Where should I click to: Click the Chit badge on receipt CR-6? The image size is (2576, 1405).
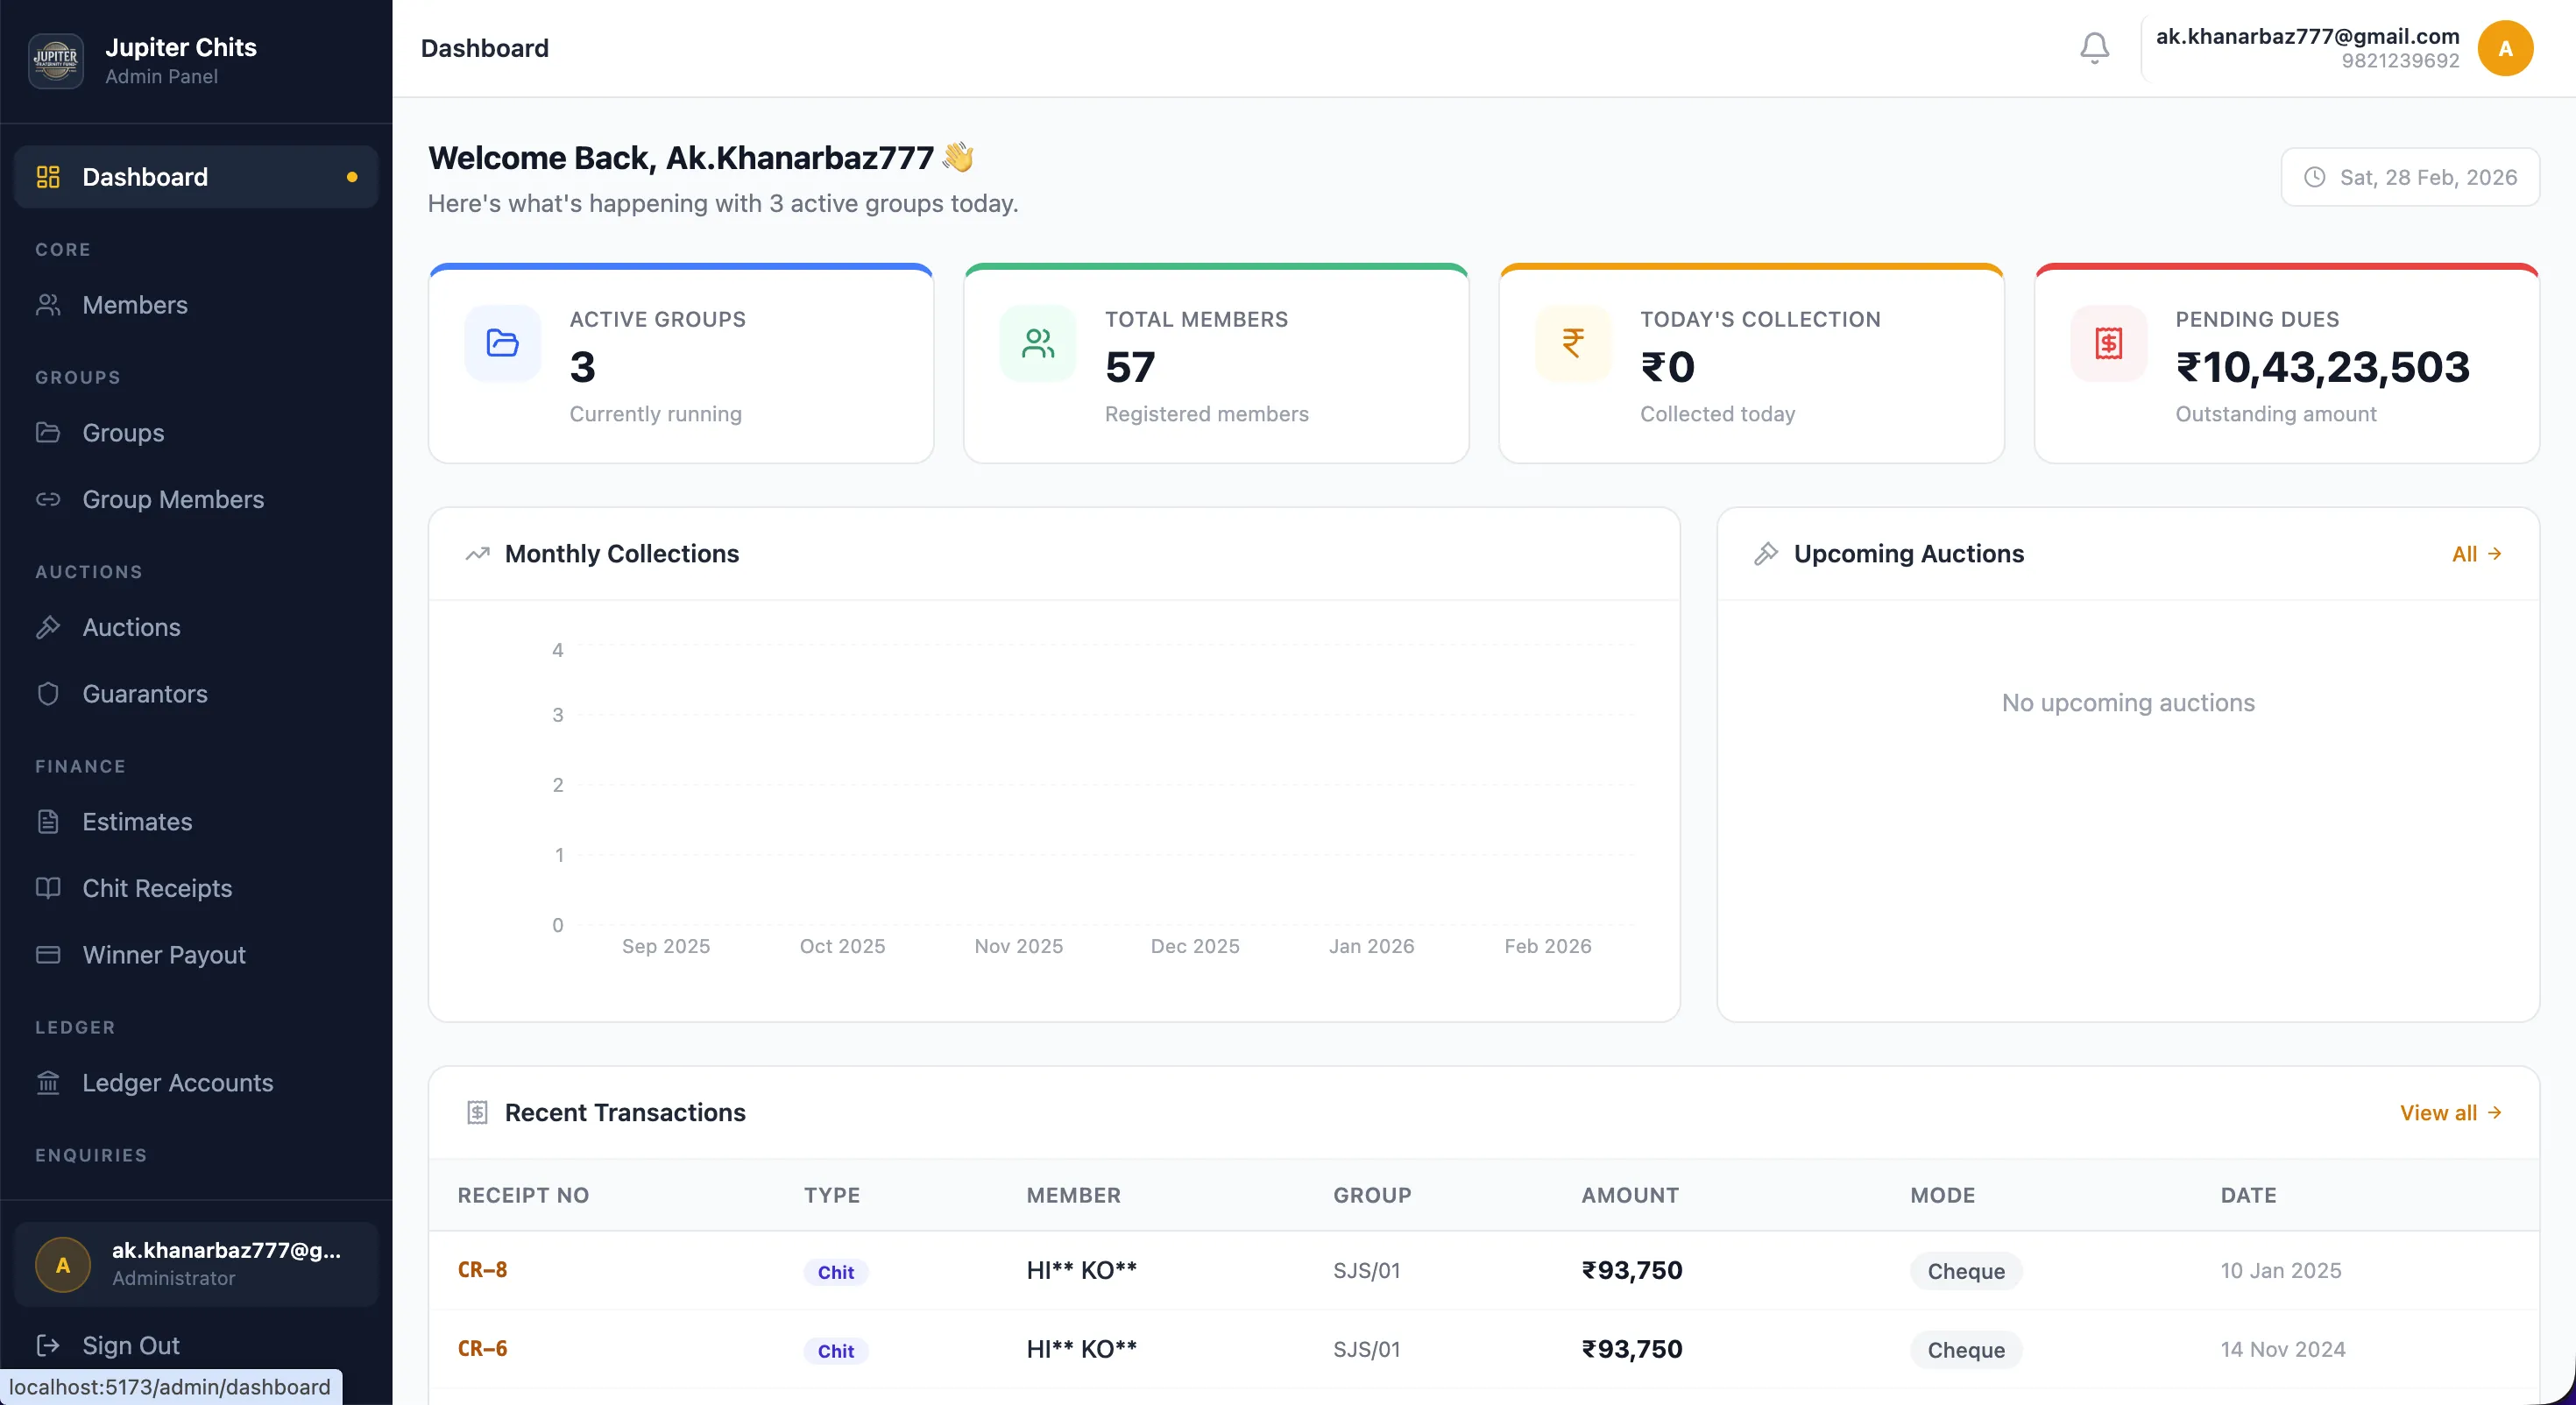click(x=835, y=1350)
